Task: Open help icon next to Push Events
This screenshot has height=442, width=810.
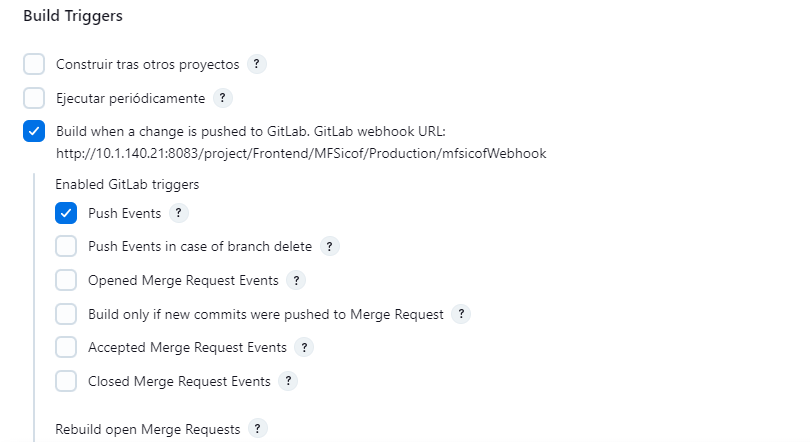Action: [x=178, y=213]
